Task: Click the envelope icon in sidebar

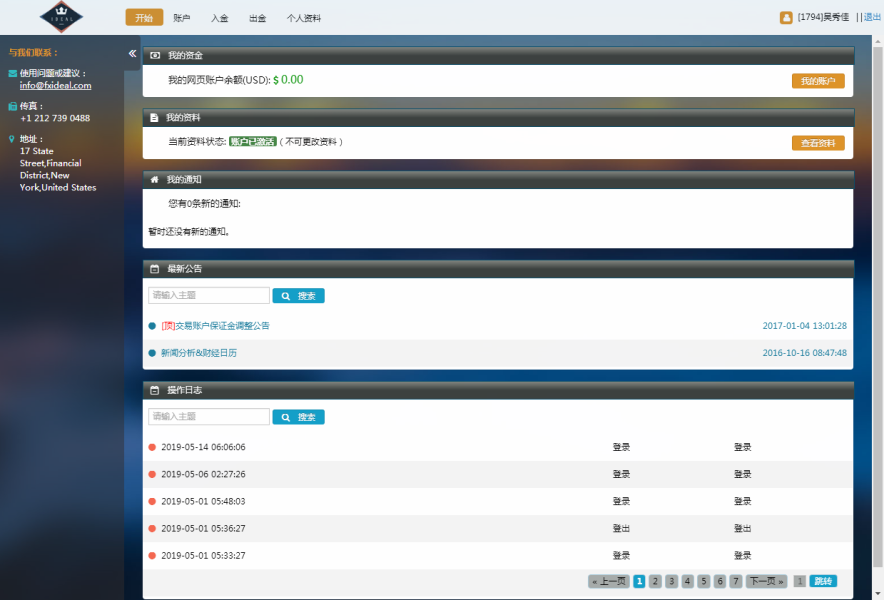Action: [x=12, y=74]
